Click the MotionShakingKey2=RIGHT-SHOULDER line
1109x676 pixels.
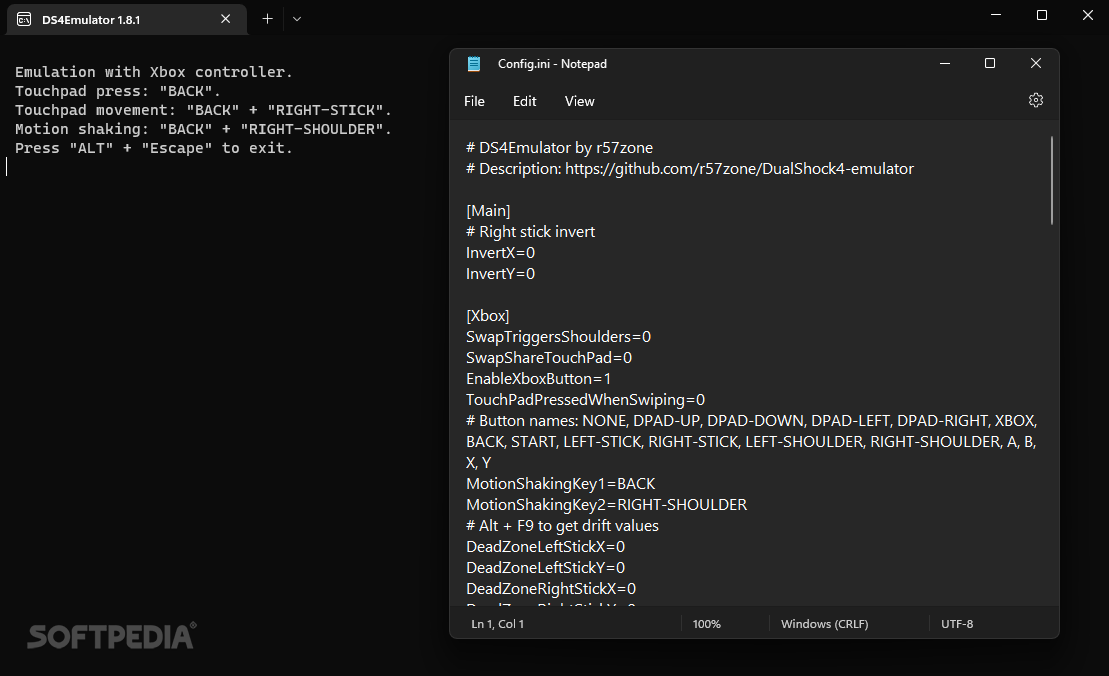606,505
